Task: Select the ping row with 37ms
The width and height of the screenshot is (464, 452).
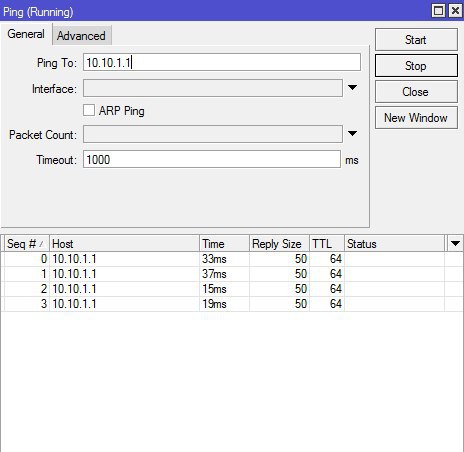Action: click(x=232, y=274)
